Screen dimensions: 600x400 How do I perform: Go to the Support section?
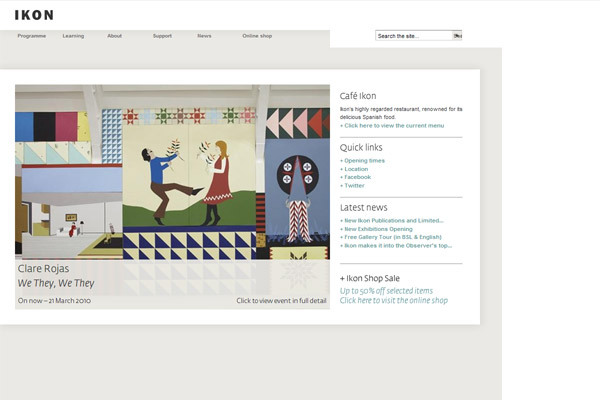click(162, 36)
